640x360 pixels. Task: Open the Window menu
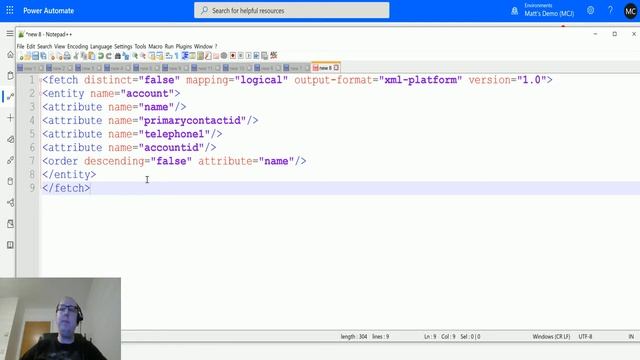(203, 47)
